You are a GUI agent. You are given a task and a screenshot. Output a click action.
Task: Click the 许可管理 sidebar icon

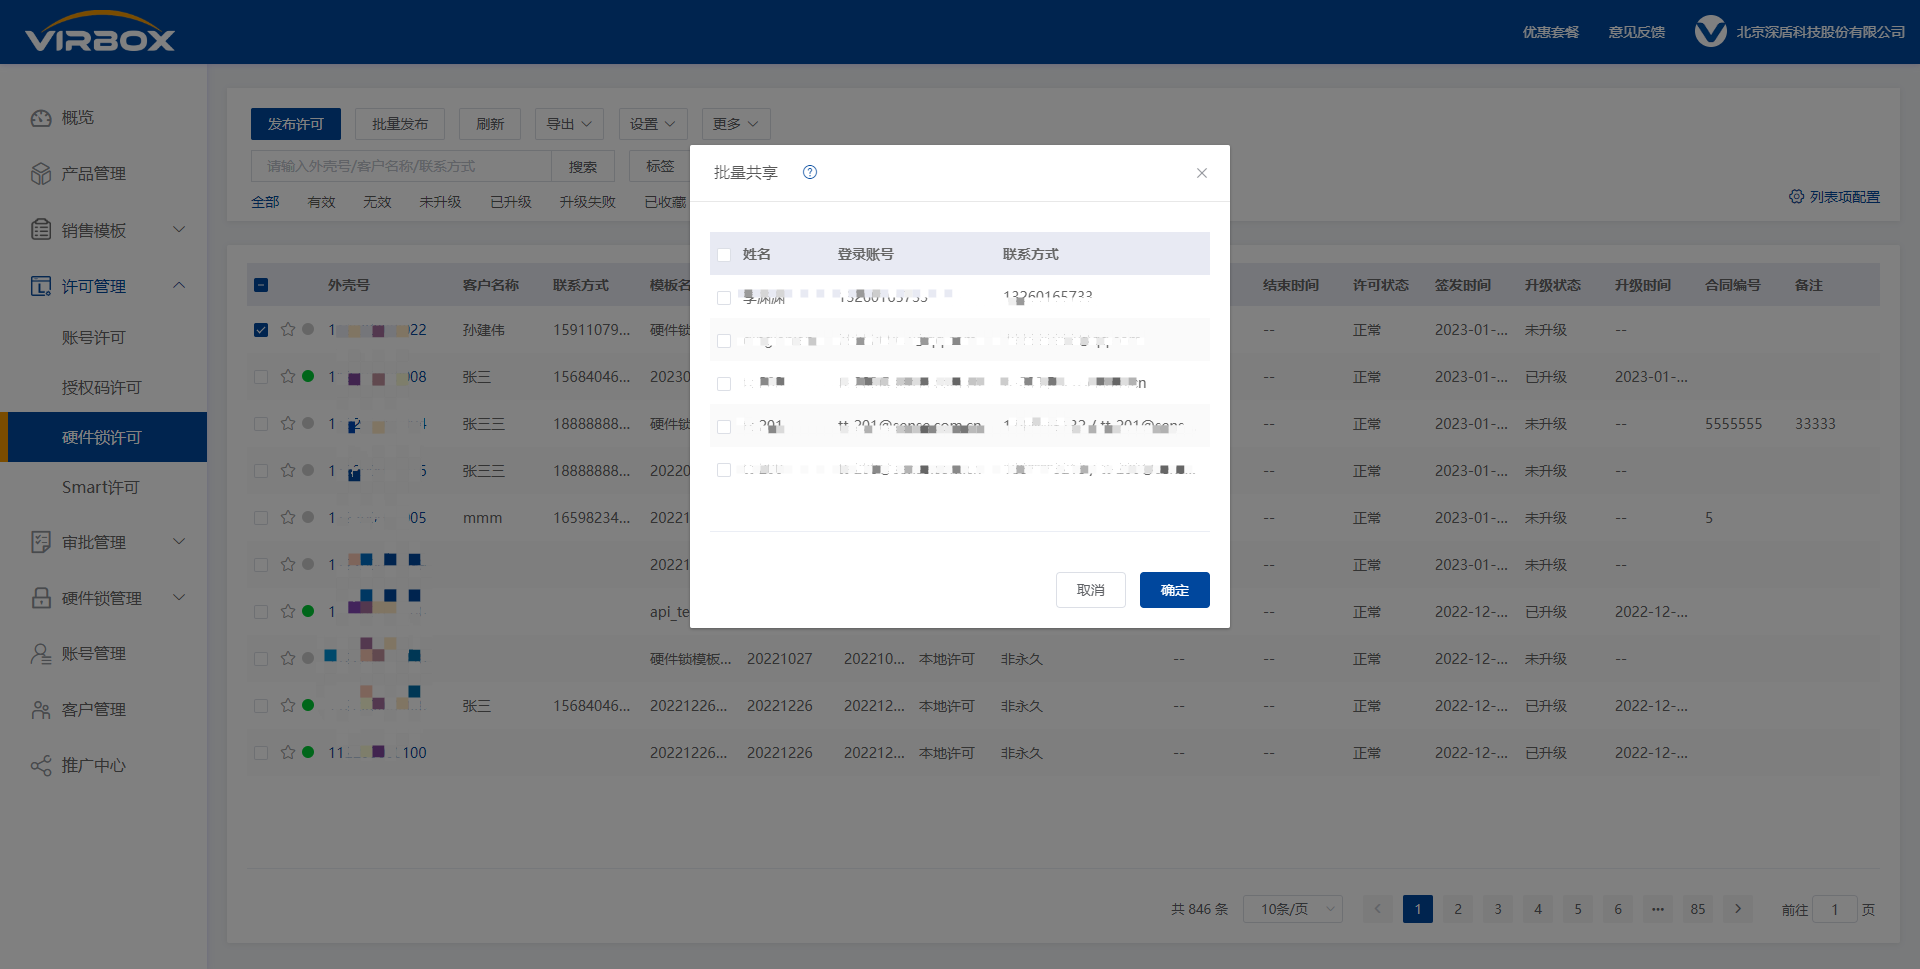point(41,286)
